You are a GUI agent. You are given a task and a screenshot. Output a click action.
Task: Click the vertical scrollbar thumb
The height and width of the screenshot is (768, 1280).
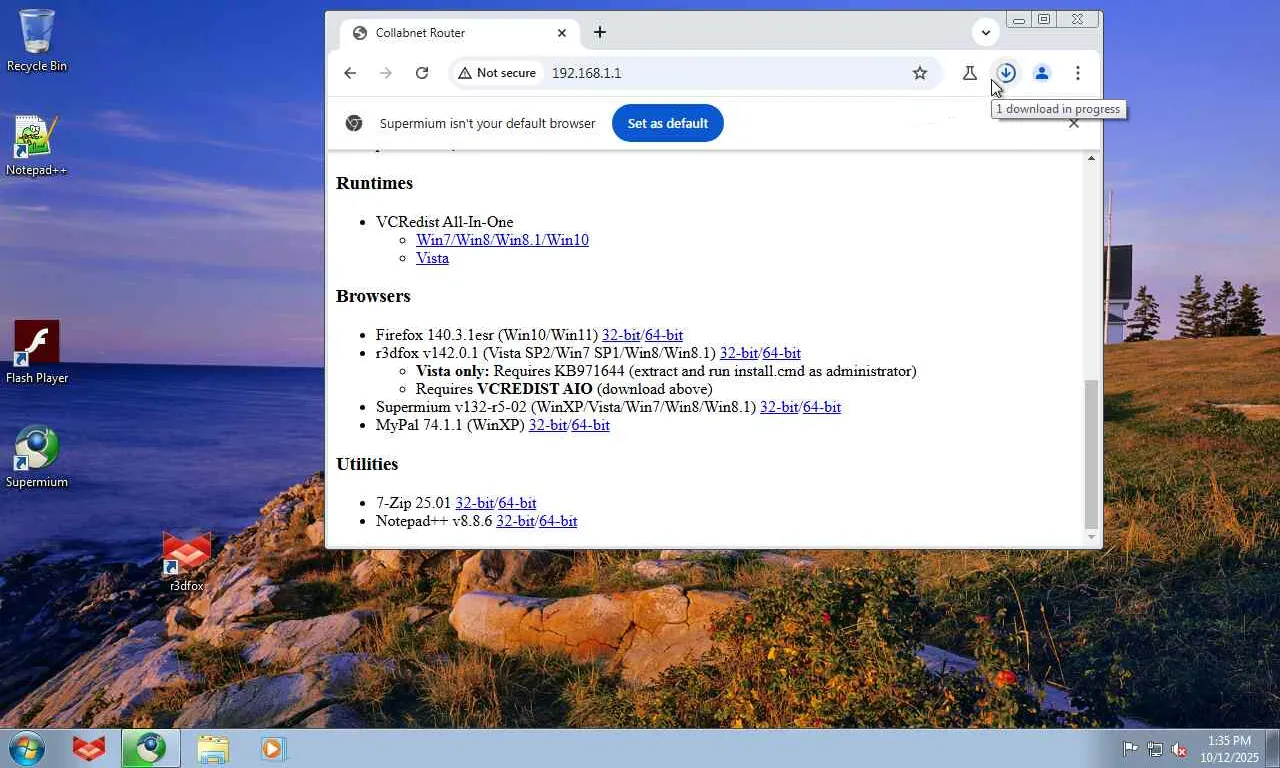1092,453
